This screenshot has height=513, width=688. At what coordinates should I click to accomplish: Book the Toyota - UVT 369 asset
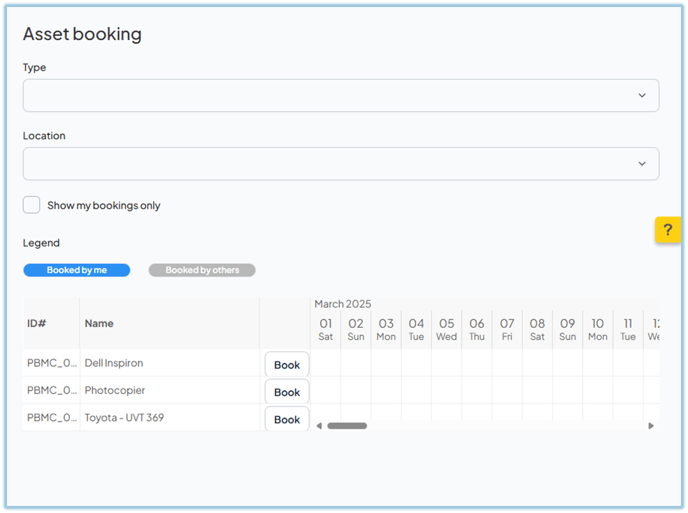coord(287,419)
